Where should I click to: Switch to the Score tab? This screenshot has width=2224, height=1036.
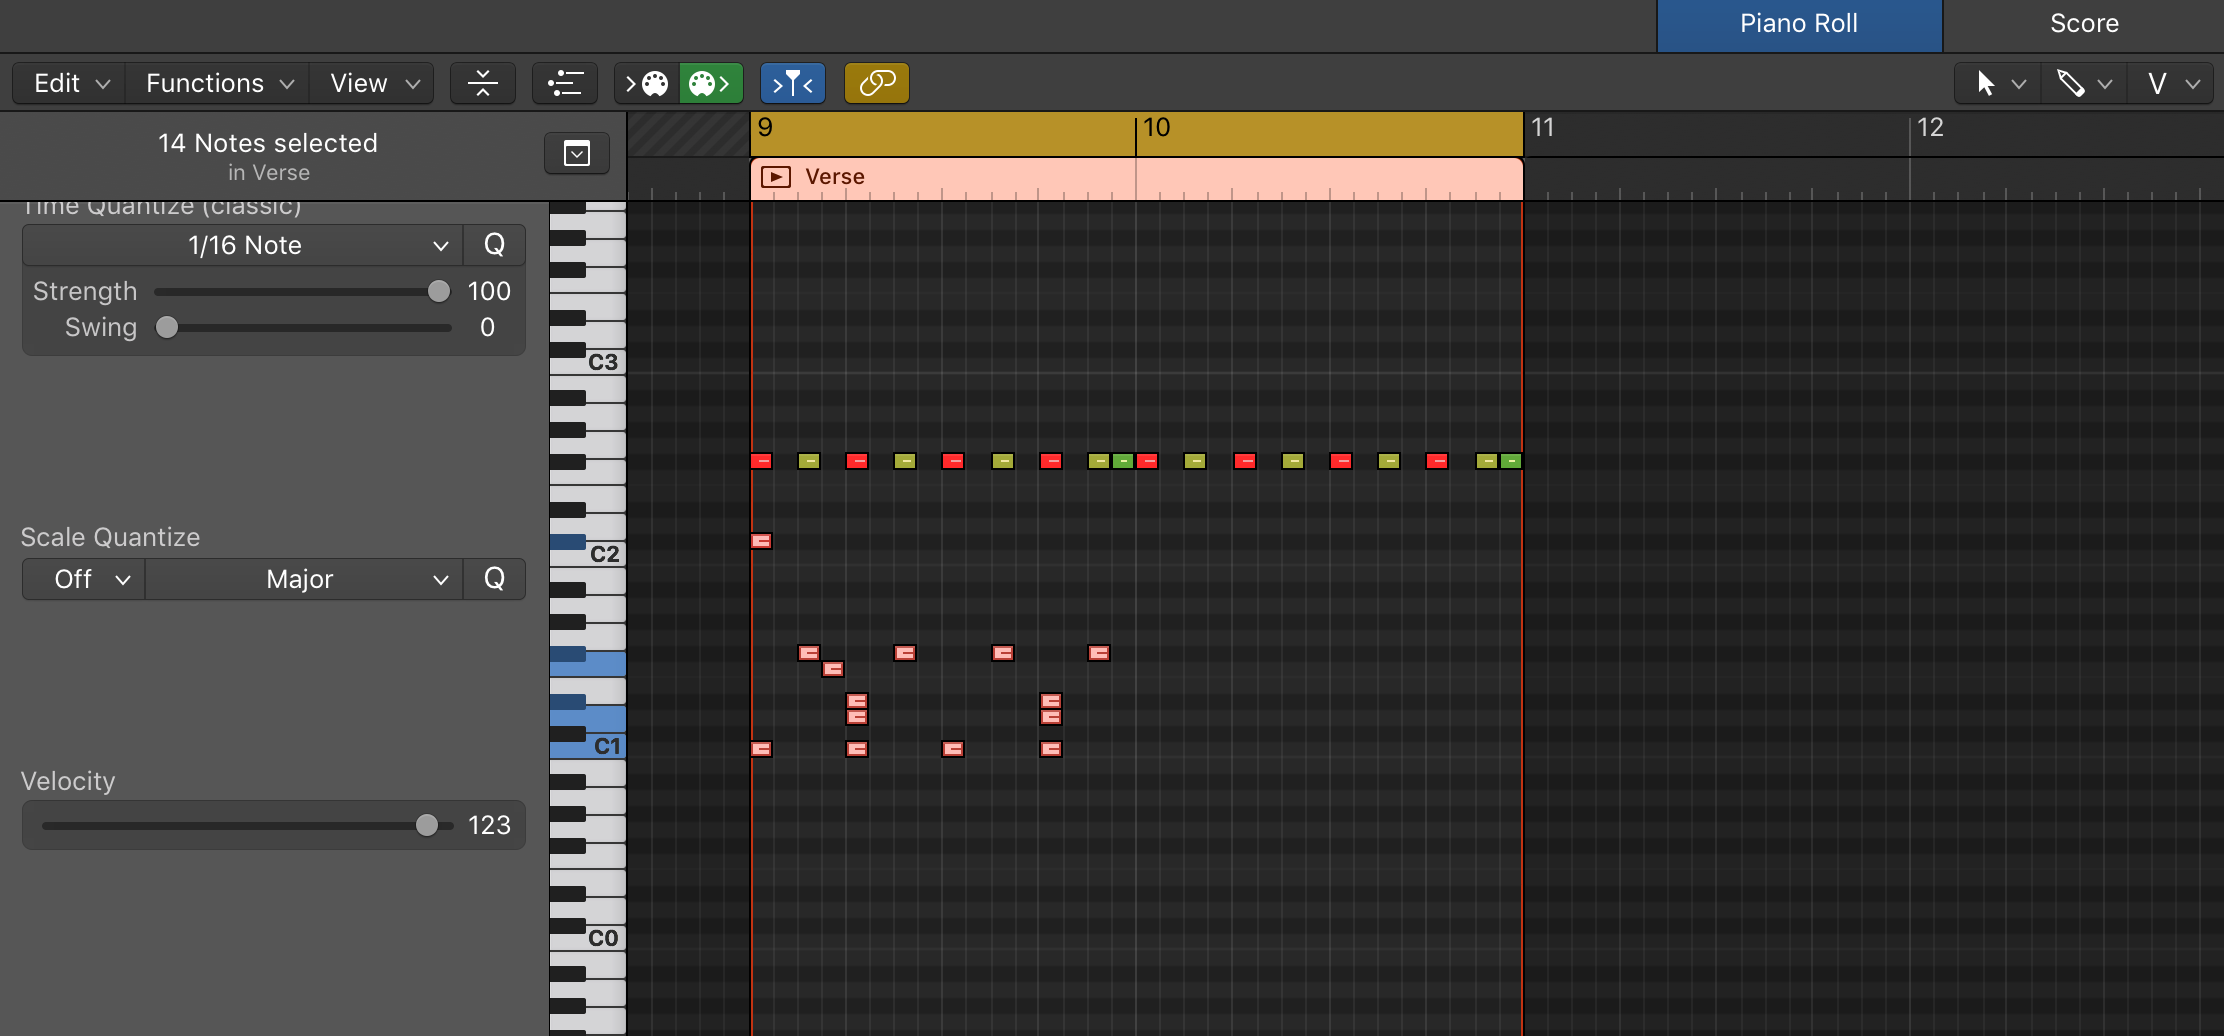click(2084, 23)
